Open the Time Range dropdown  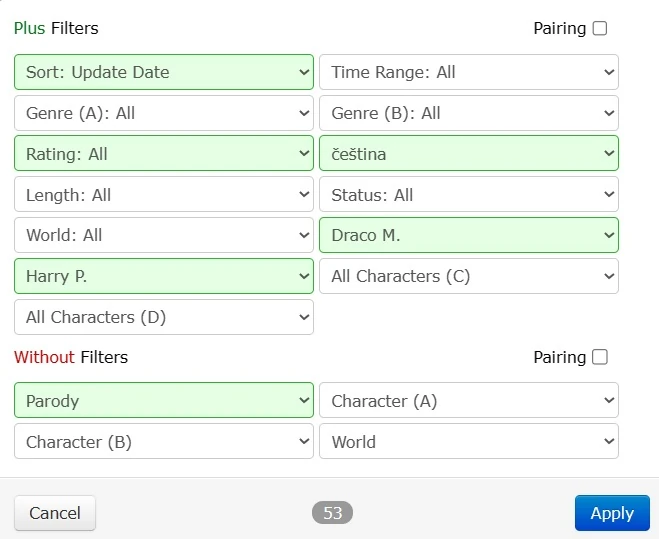[x=469, y=72]
